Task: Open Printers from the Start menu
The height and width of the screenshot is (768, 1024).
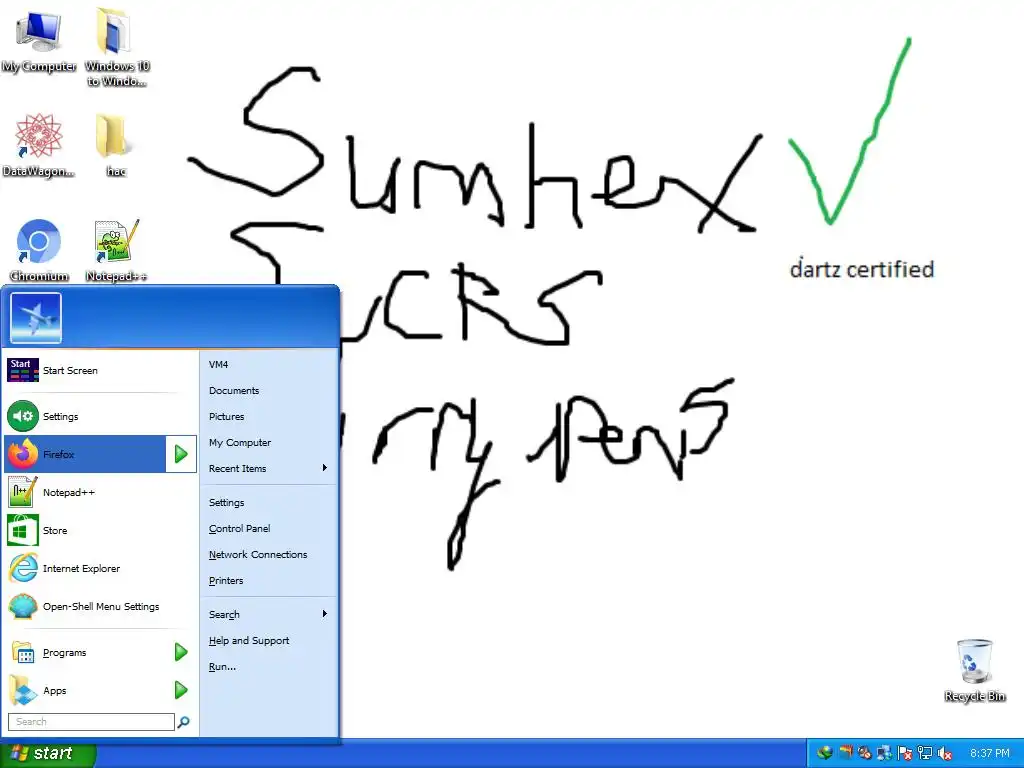Action: pos(268,581)
